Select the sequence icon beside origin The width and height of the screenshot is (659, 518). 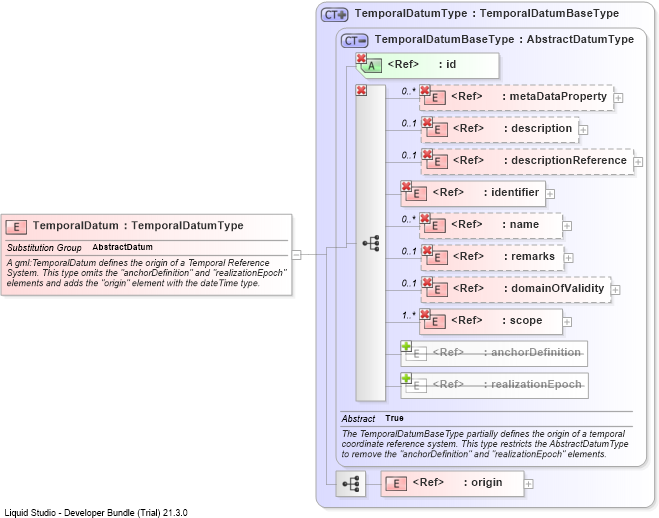pos(351,484)
